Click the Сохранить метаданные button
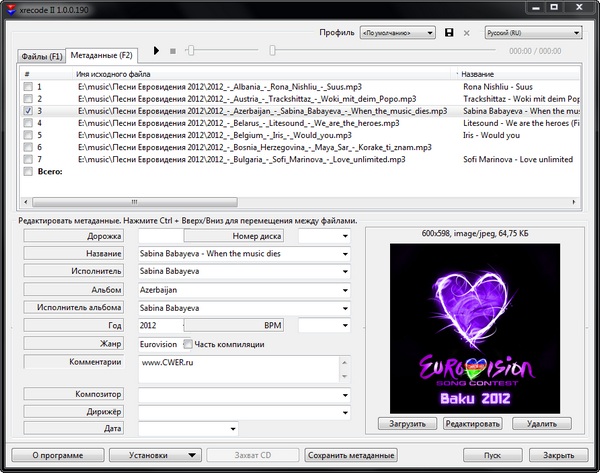 point(356,455)
